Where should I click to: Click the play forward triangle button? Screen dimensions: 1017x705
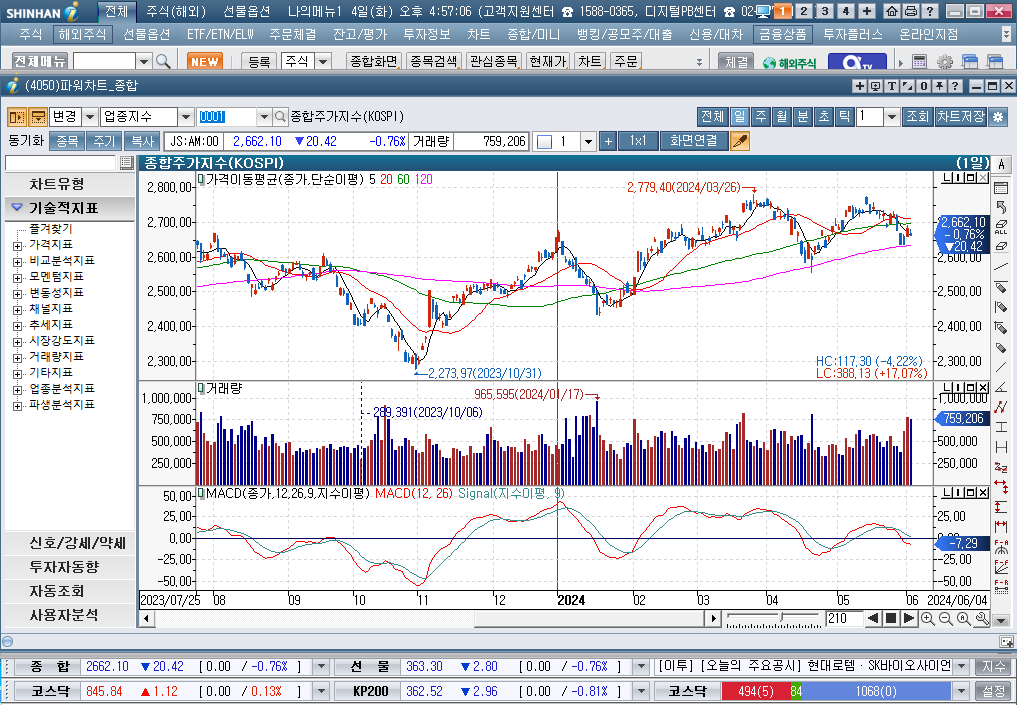pos(909,619)
